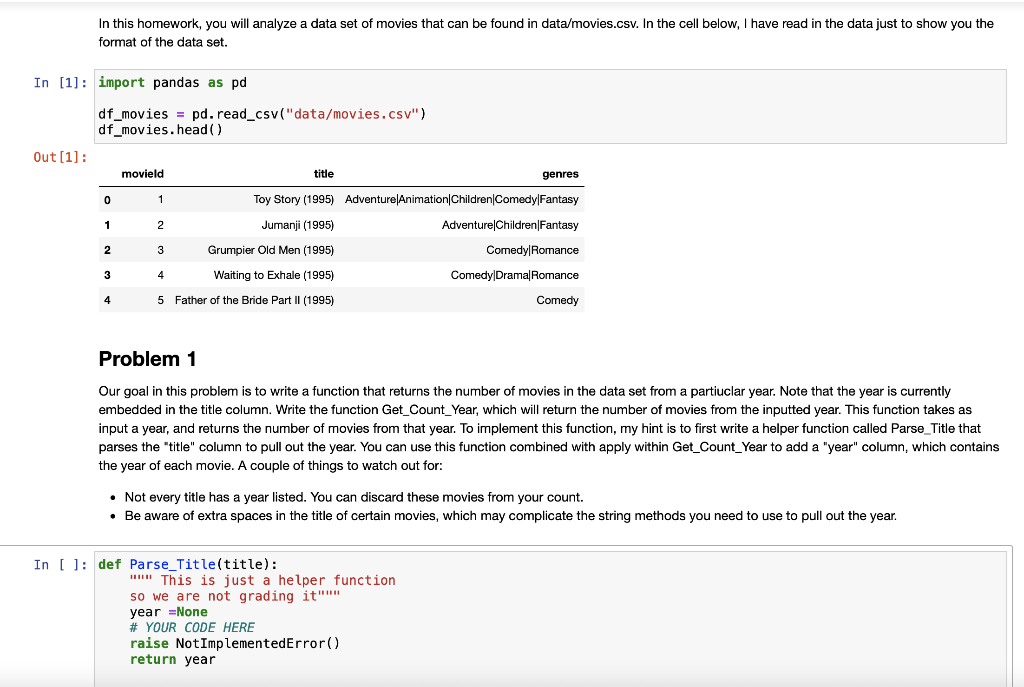Click the Comedy genre cell for row 4
This screenshot has height=687, width=1024.
(557, 299)
